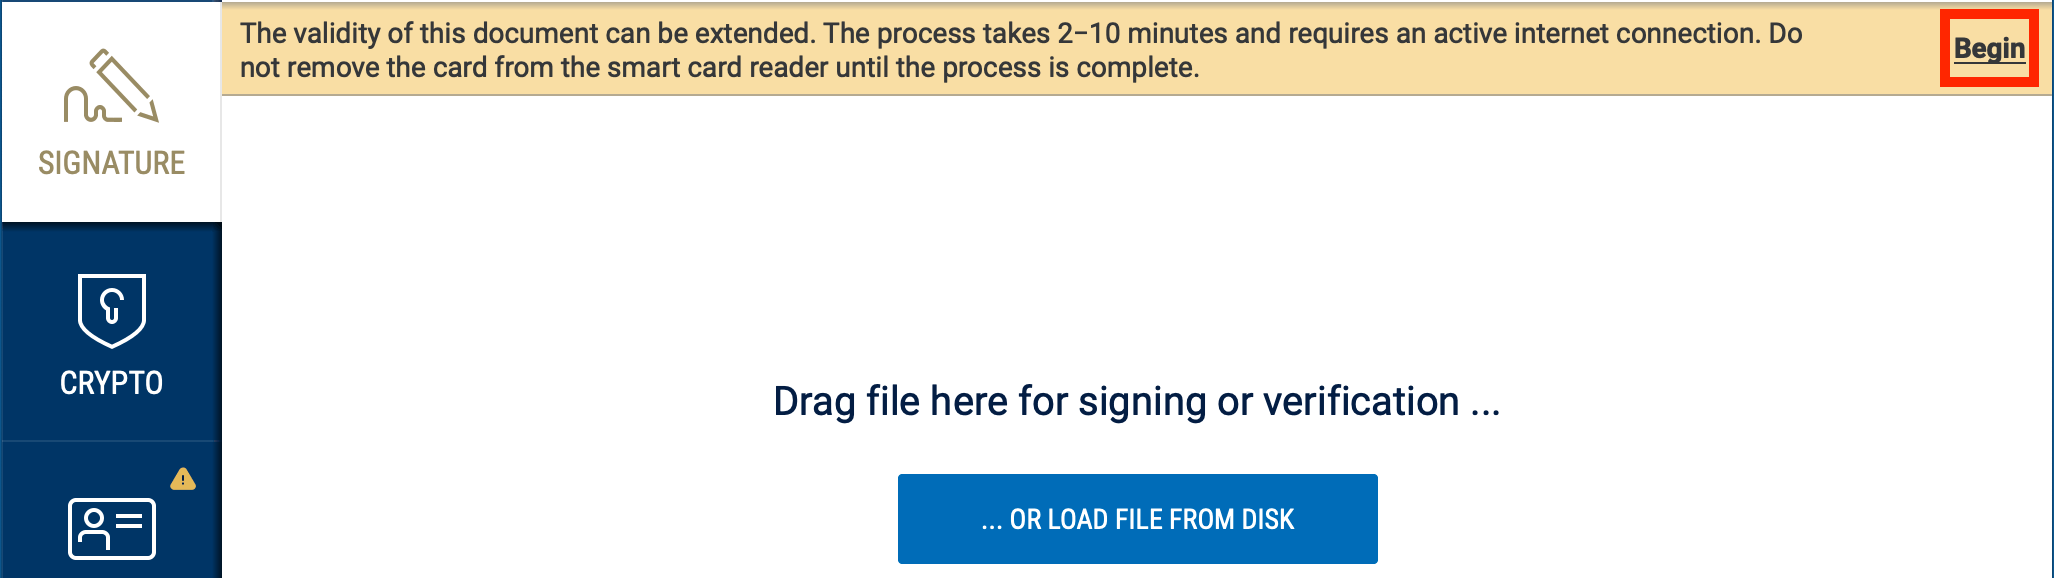Click the blue load file button's ellipsis
2054x578 pixels.
(x=991, y=521)
